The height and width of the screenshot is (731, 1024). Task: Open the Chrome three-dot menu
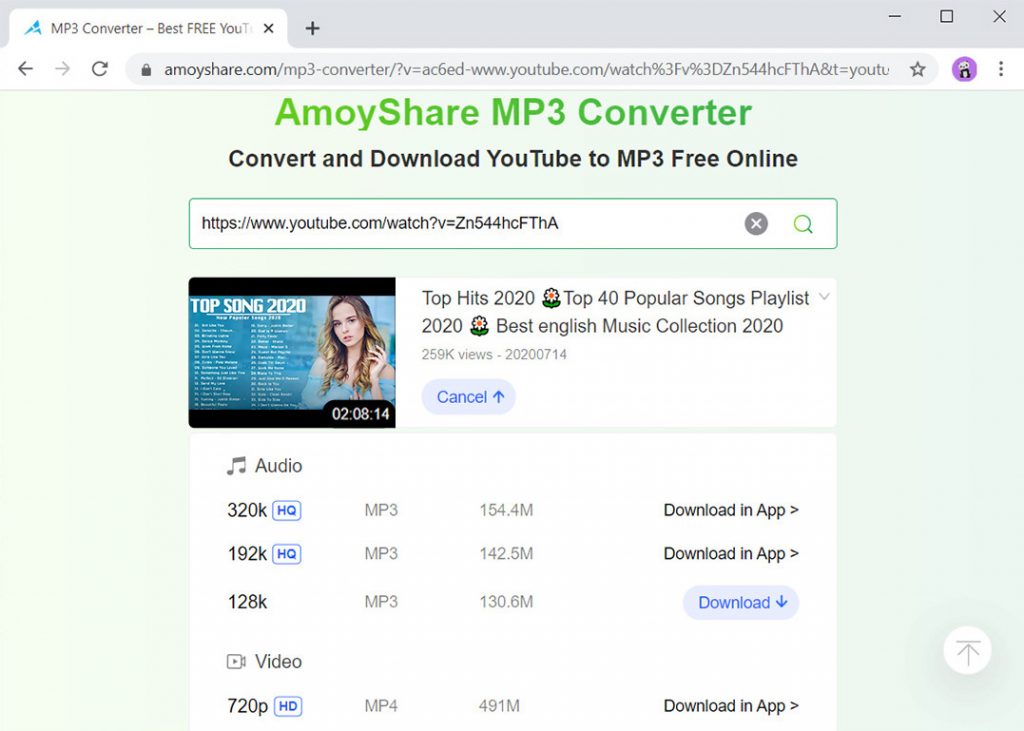(1000, 69)
